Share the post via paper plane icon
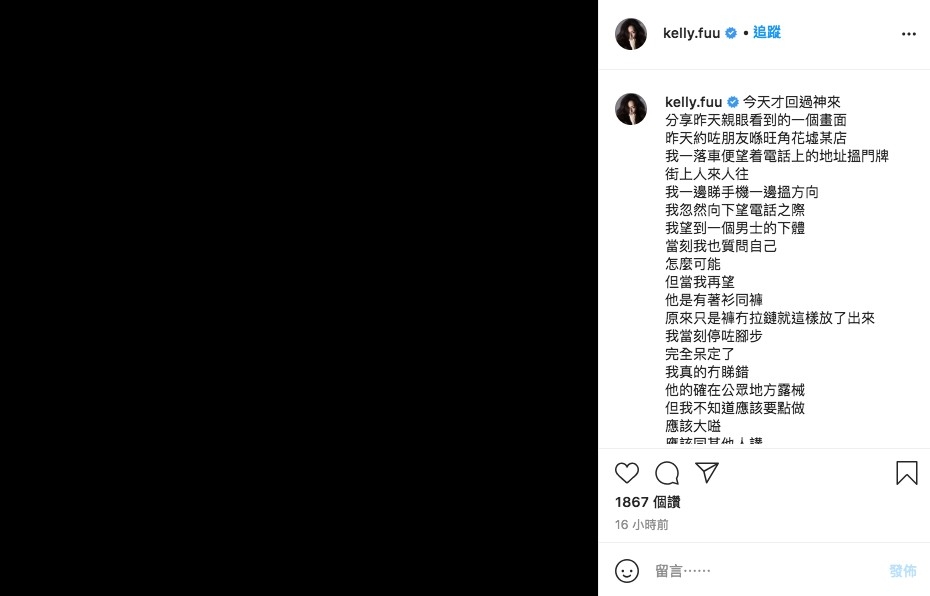This screenshot has width=930, height=596. point(707,472)
